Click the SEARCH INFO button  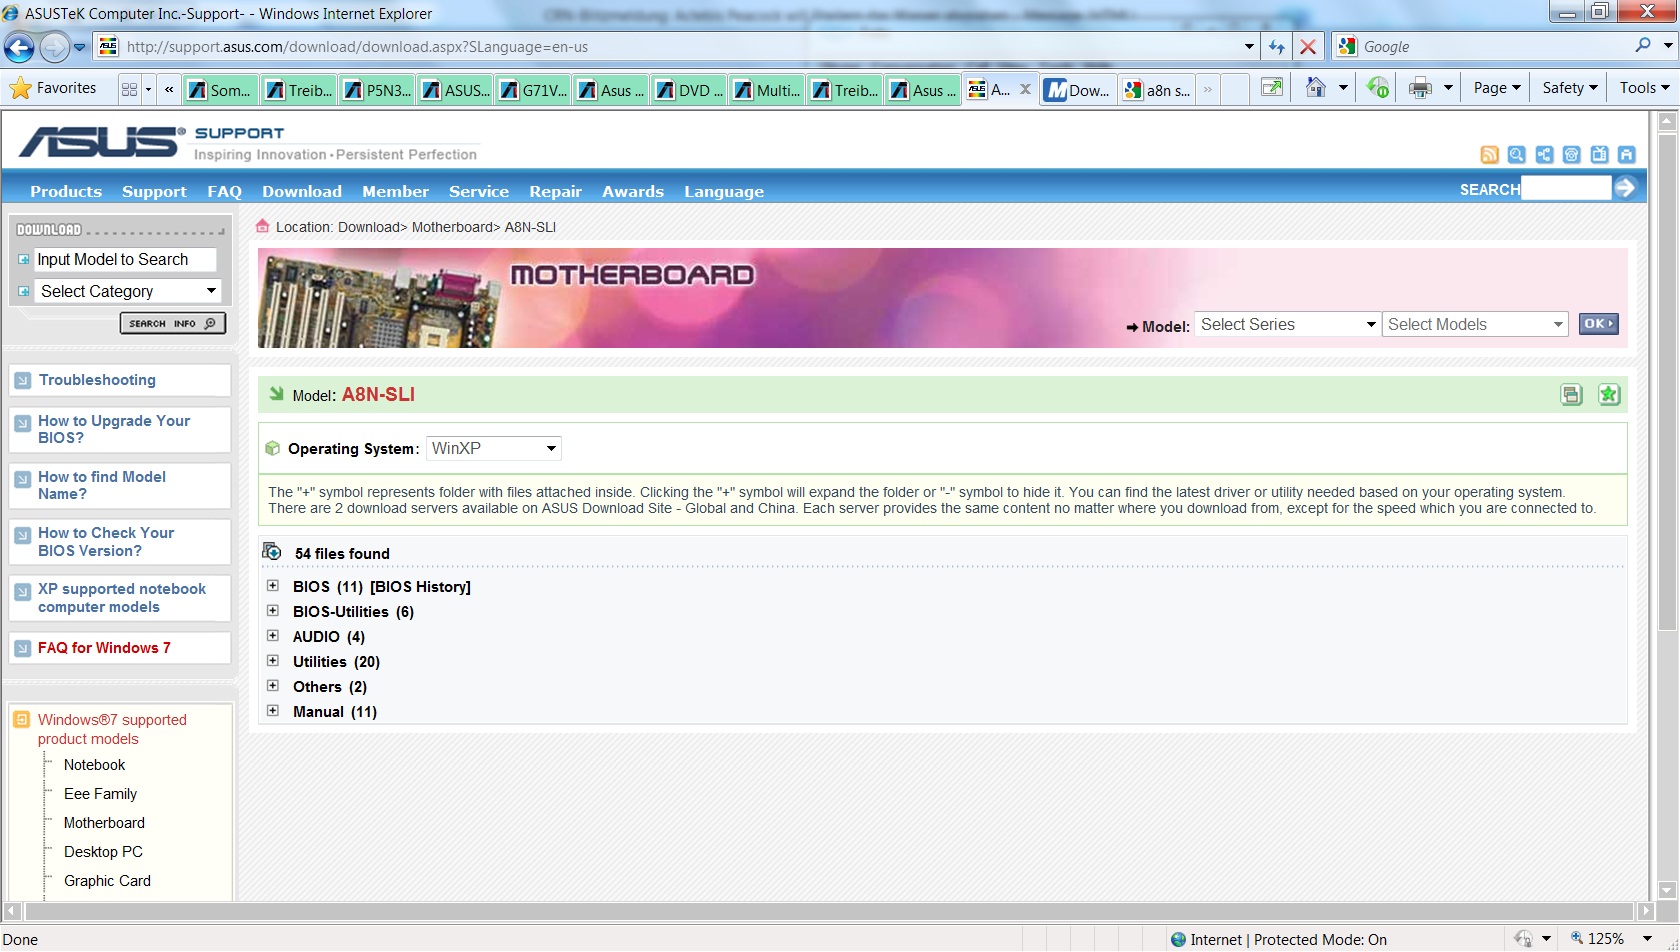(x=173, y=323)
